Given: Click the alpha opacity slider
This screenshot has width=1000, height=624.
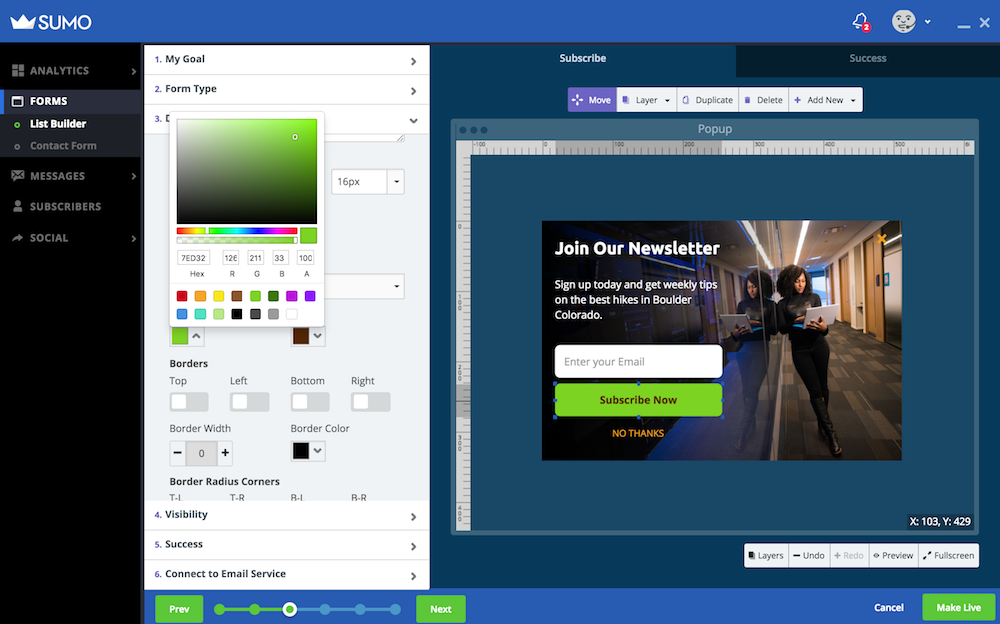Looking at the screenshot, I should [237, 241].
